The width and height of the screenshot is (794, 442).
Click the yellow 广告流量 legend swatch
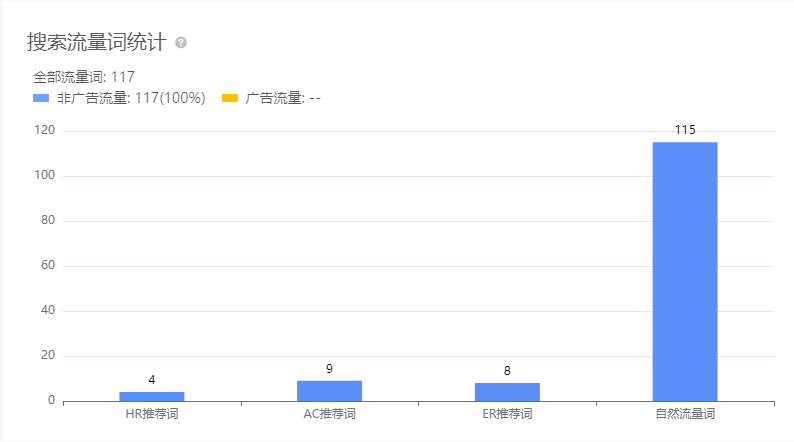click(229, 98)
